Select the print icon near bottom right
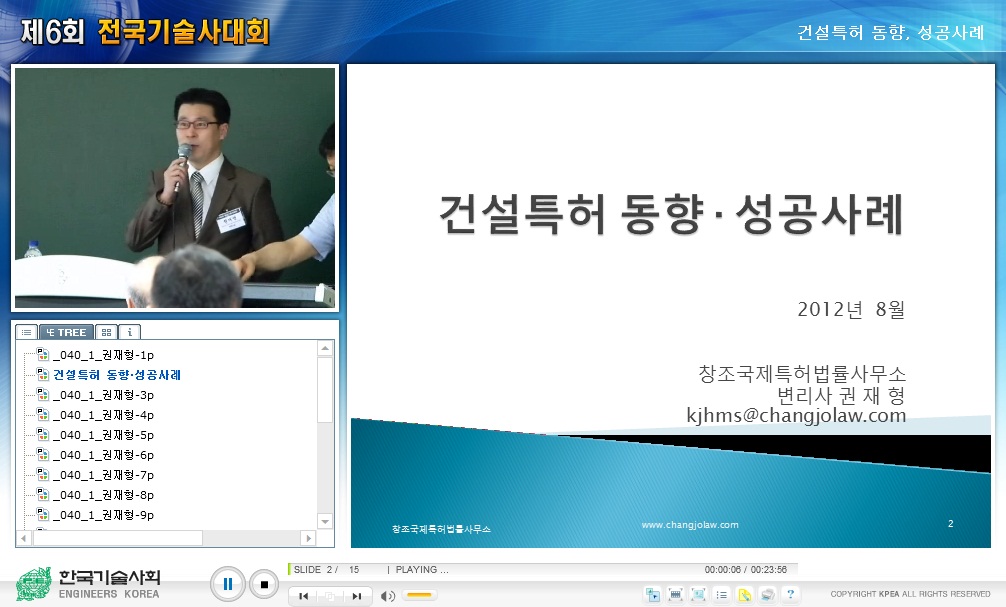 [766, 595]
